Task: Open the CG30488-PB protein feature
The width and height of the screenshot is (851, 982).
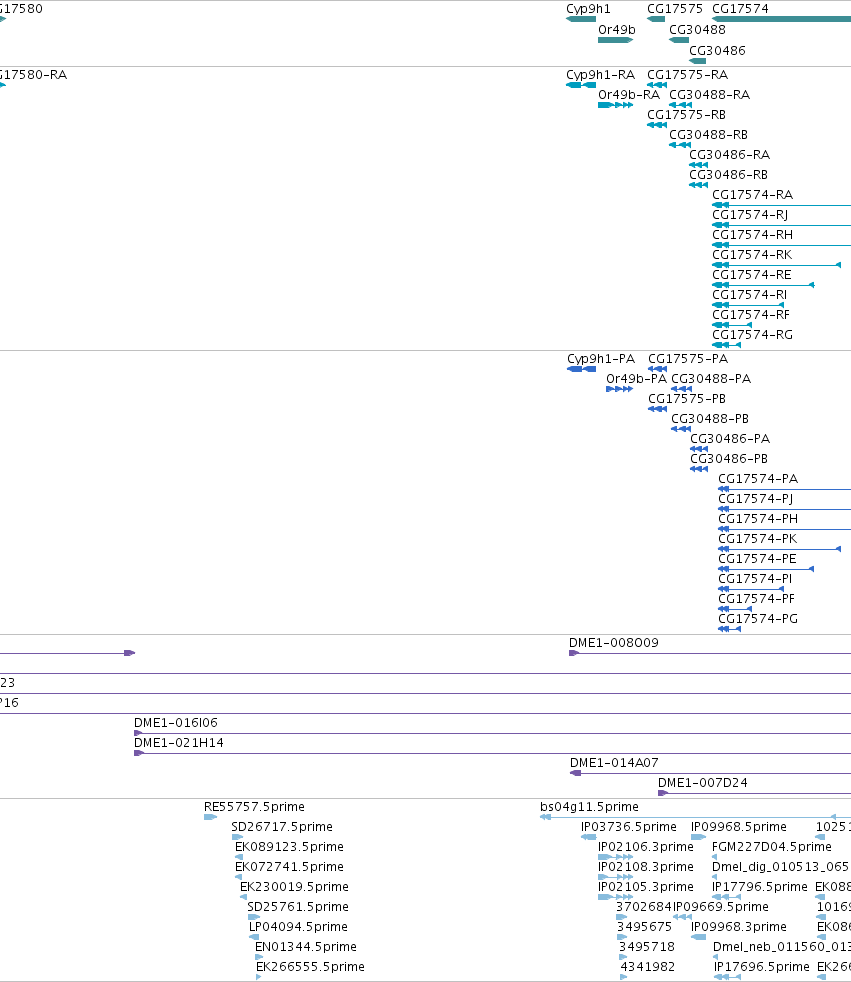Action: tap(681, 429)
